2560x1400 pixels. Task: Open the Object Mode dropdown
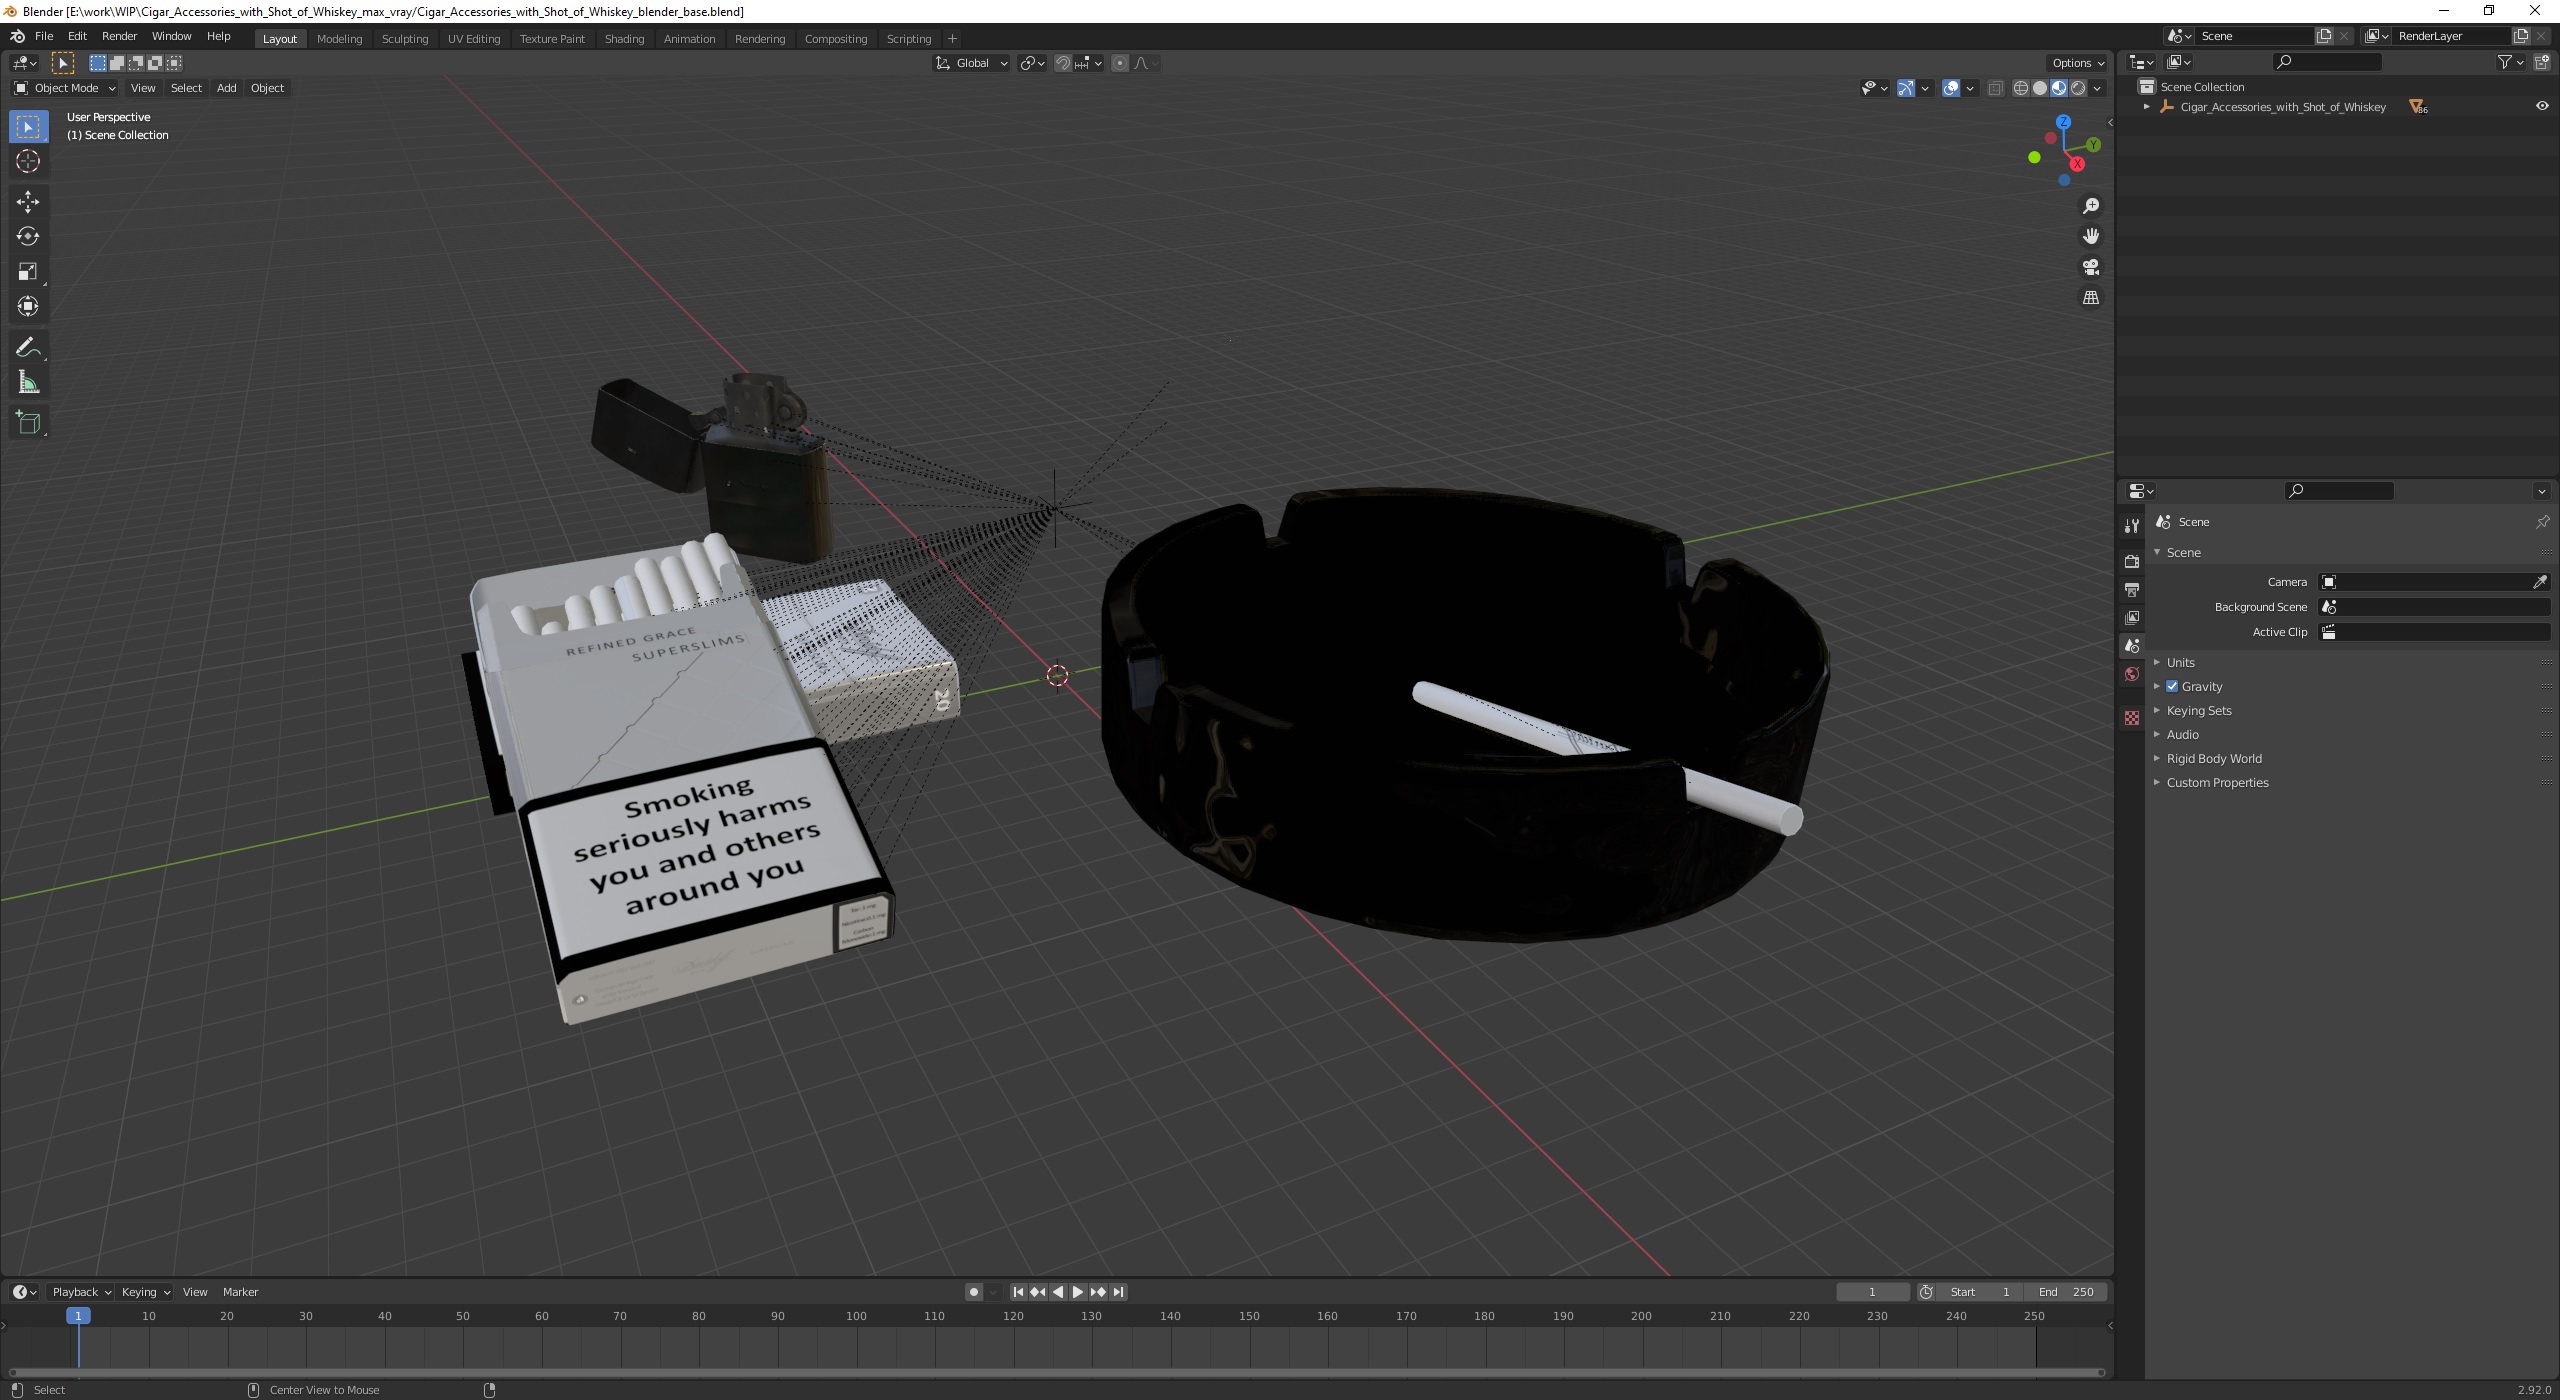(x=65, y=88)
